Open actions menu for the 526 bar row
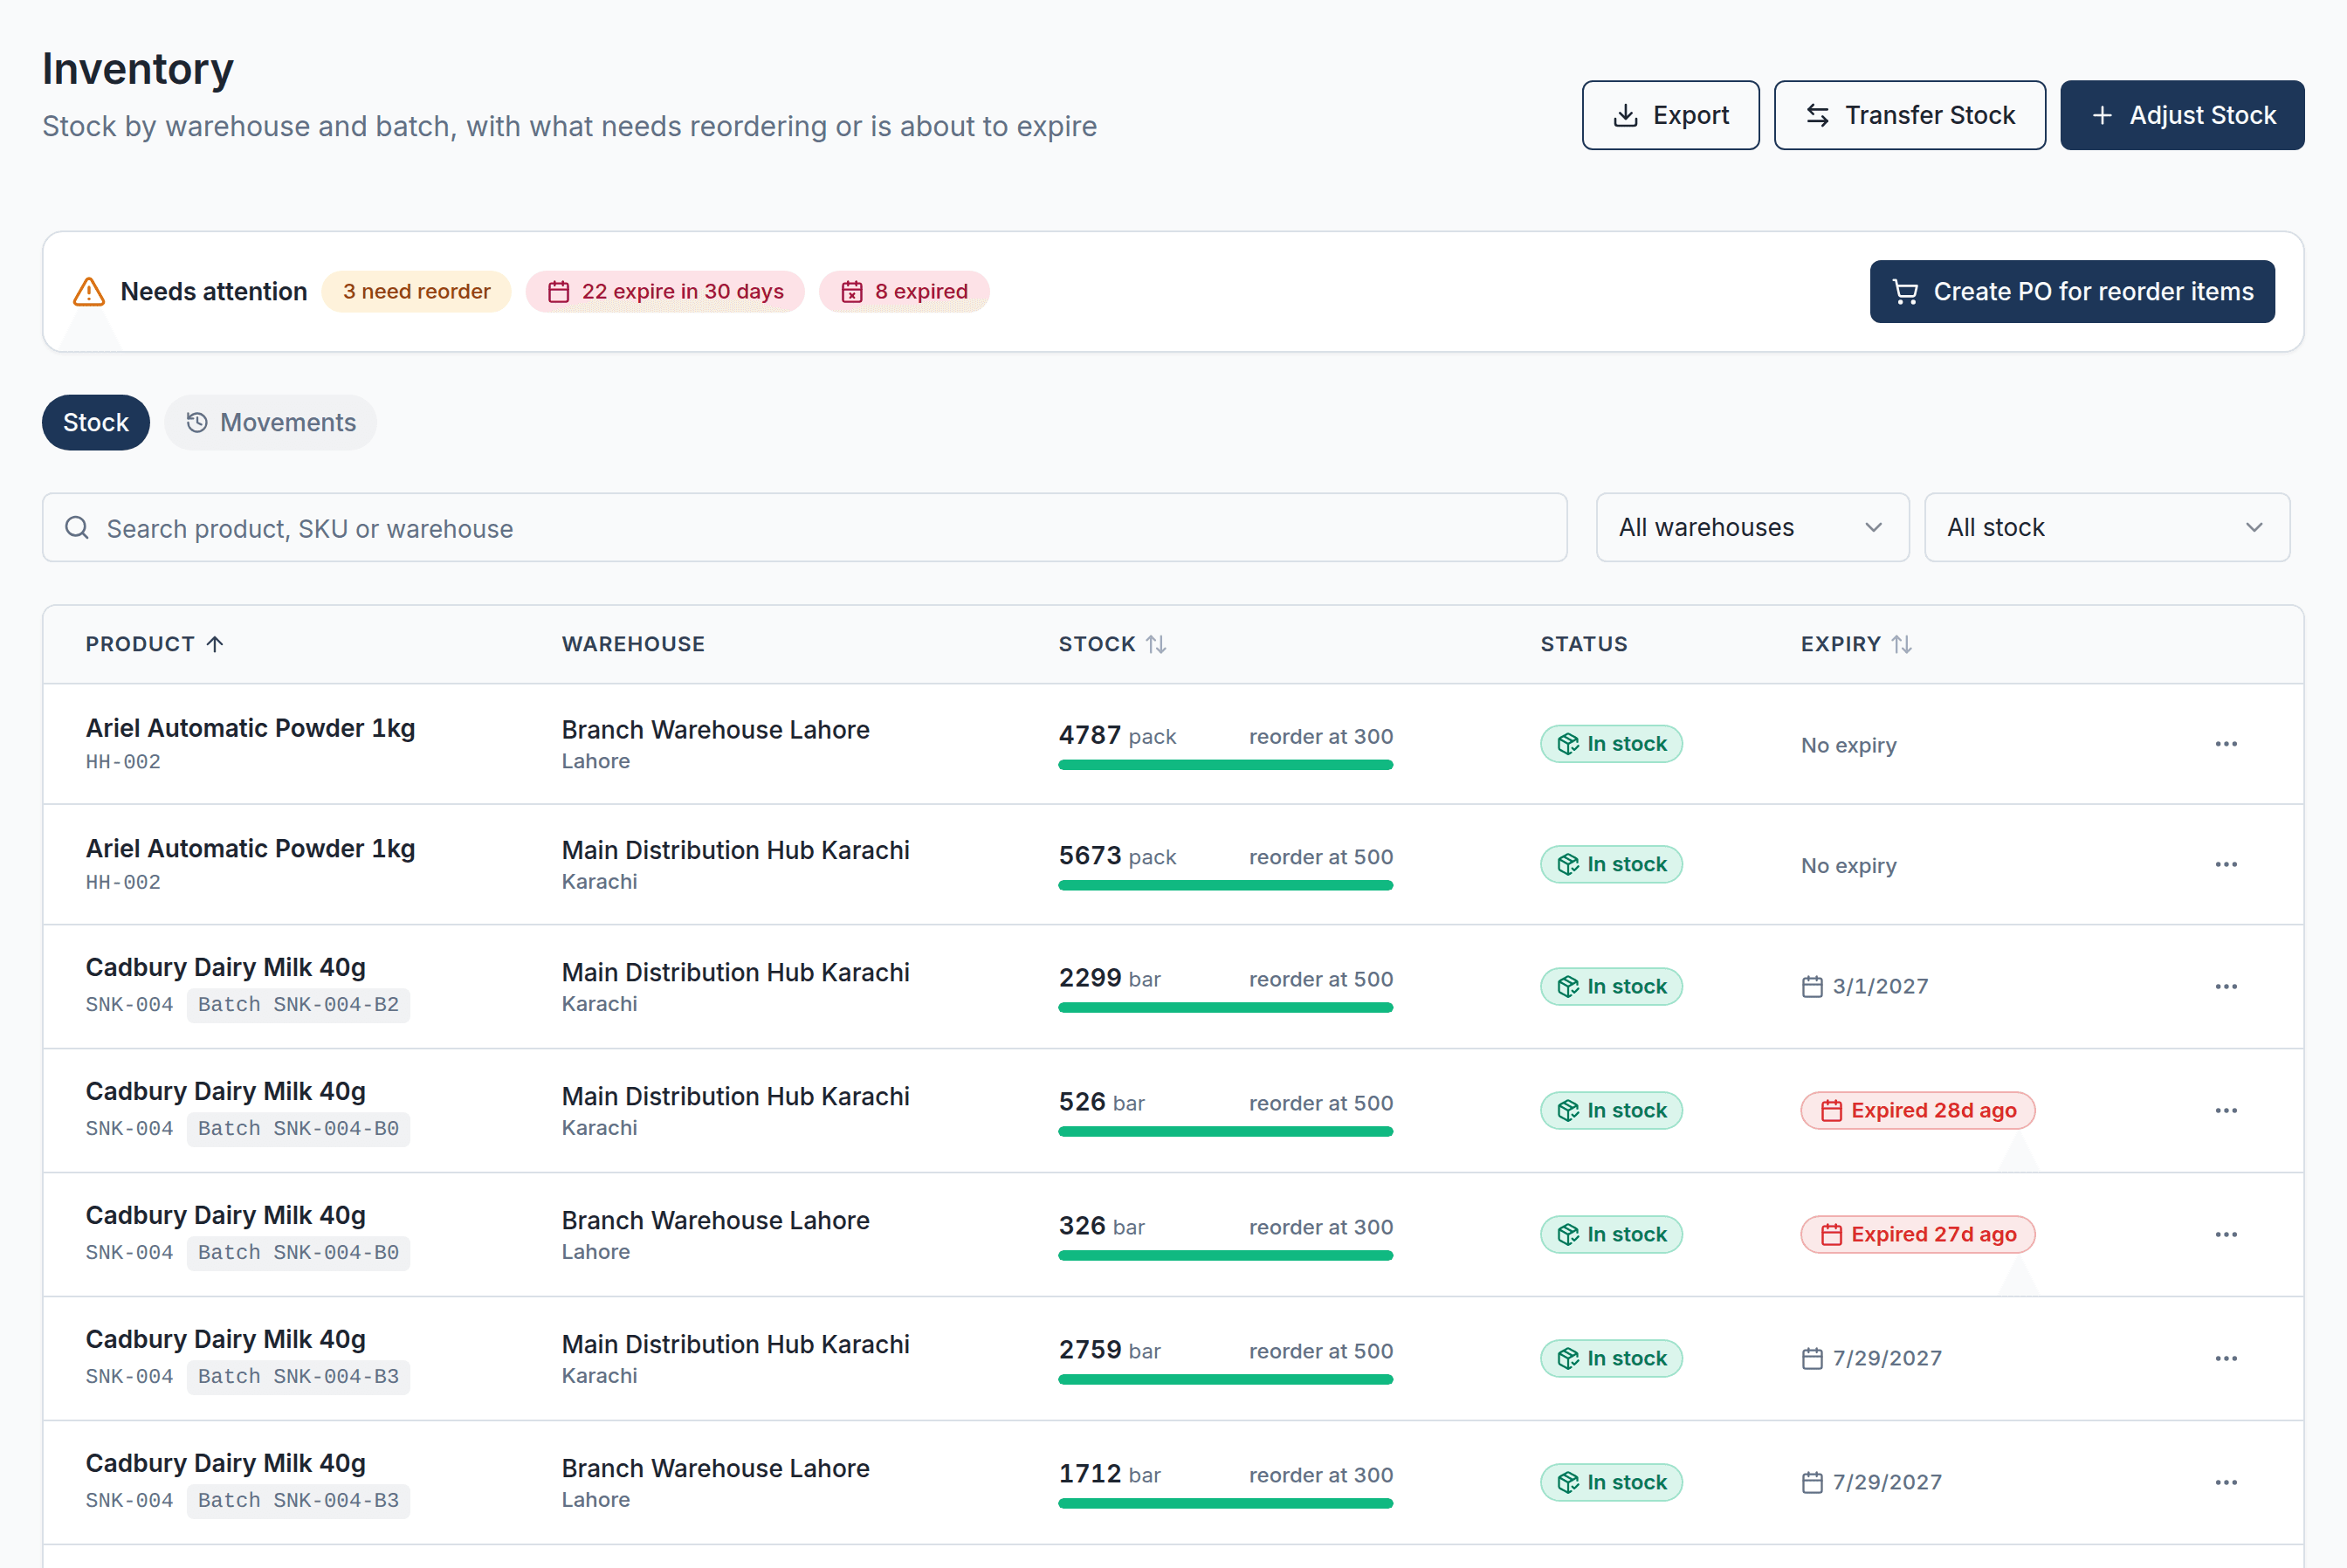Image resolution: width=2347 pixels, height=1568 pixels. [2225, 1110]
